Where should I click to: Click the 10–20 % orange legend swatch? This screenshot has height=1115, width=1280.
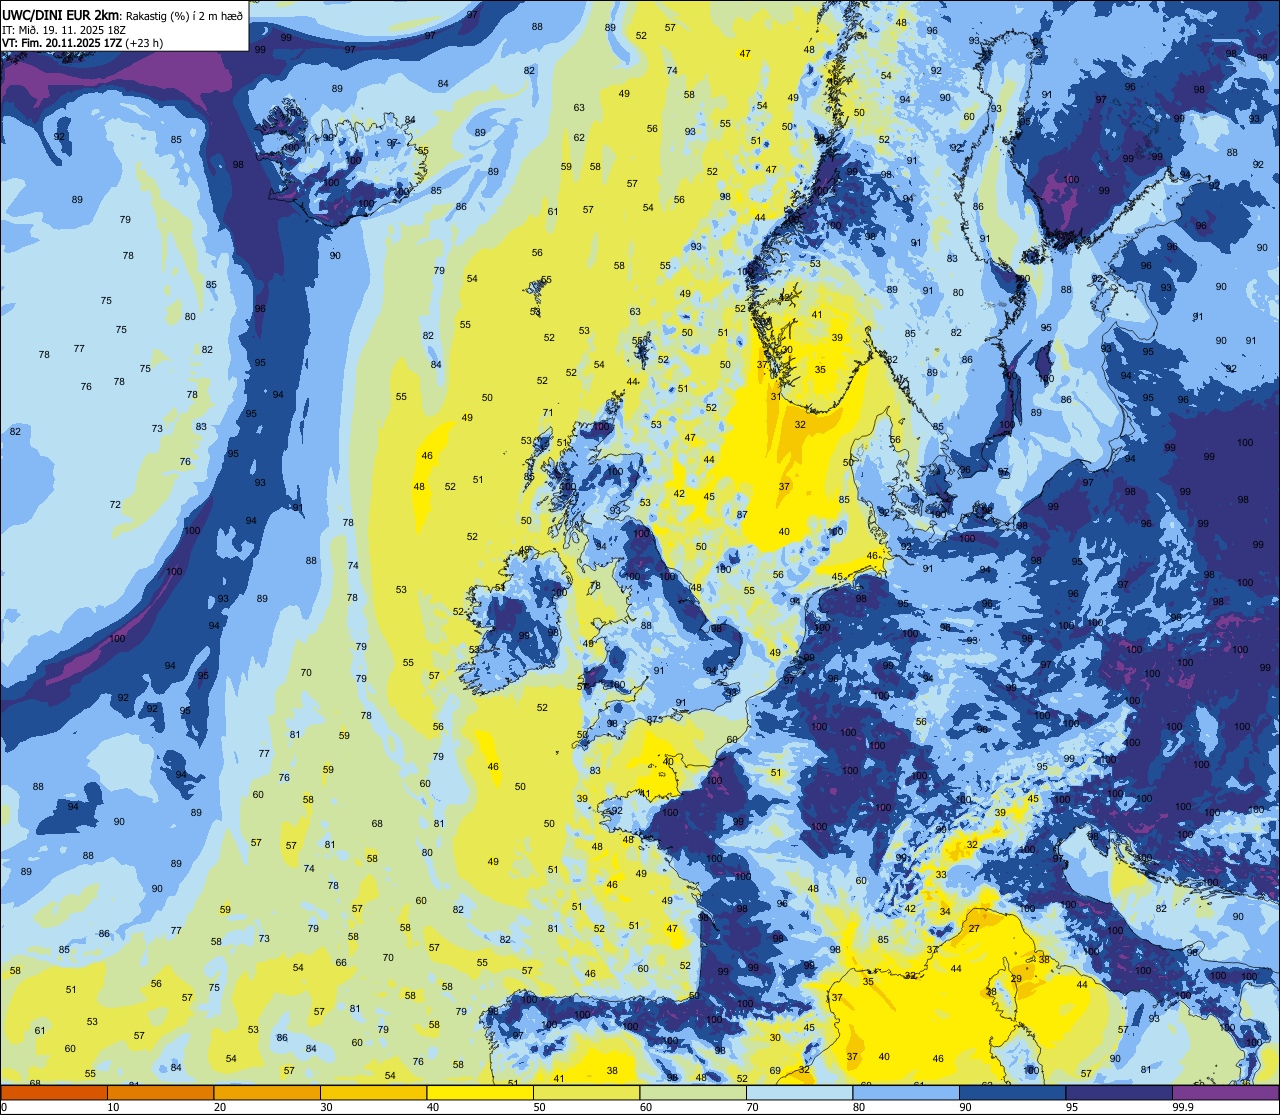[x=161, y=1092]
